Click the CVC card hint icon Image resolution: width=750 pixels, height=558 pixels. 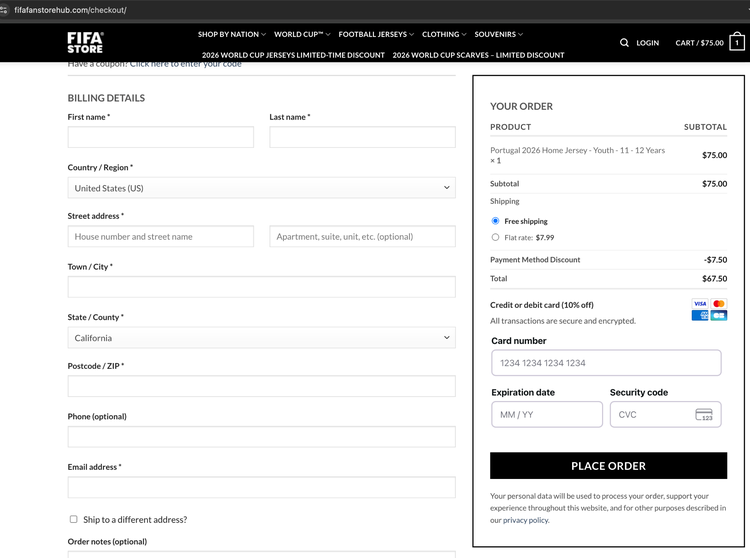(x=704, y=415)
